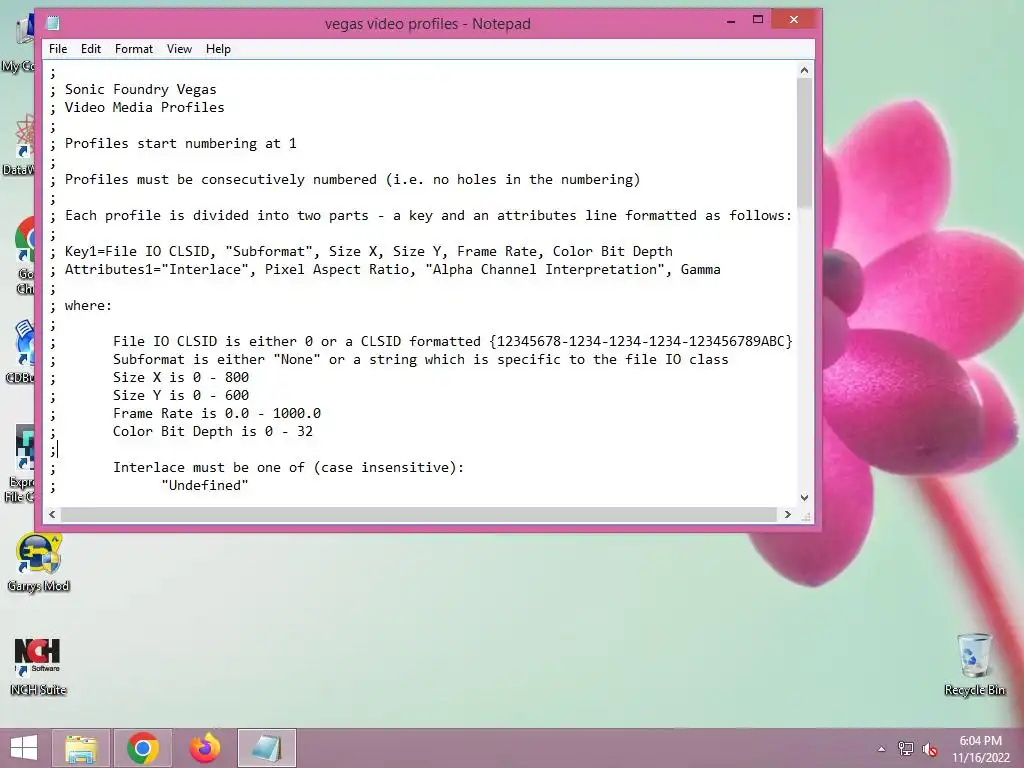Click the text '"Undefined"'

coord(204,485)
